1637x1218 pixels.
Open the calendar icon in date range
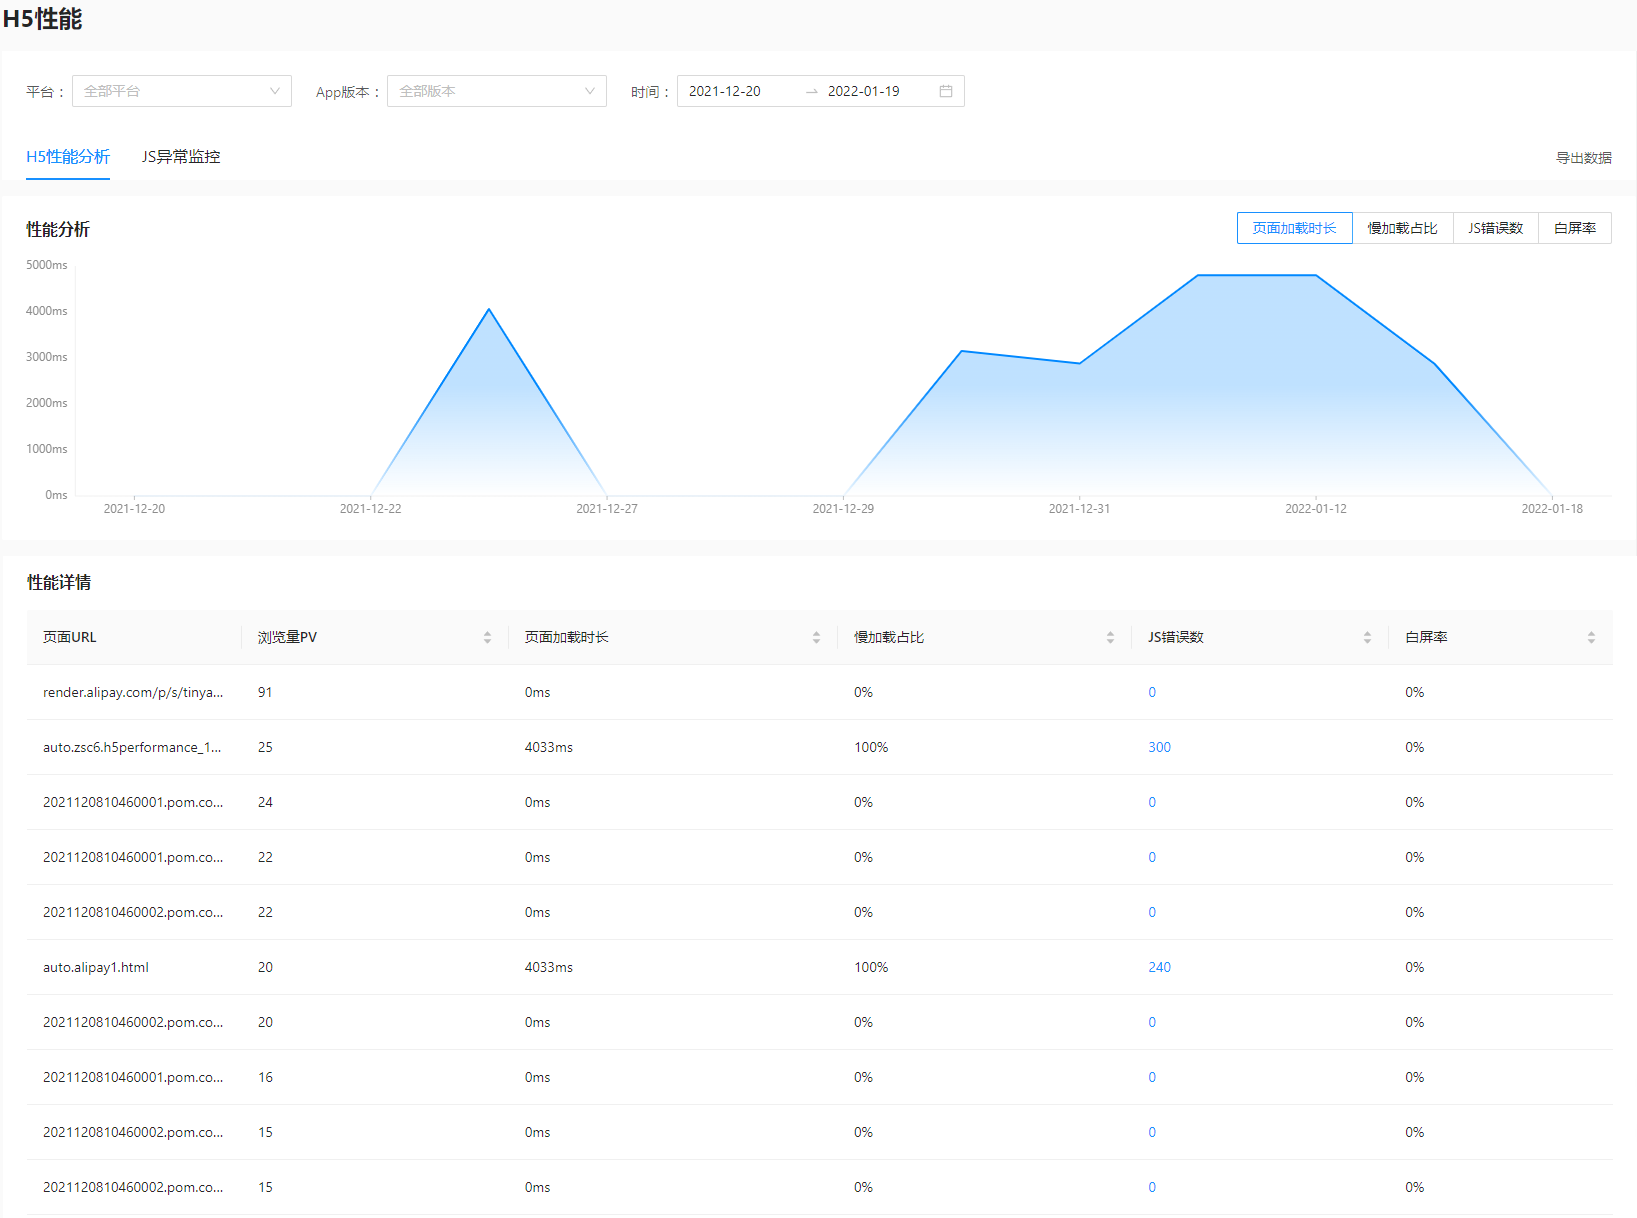[945, 91]
